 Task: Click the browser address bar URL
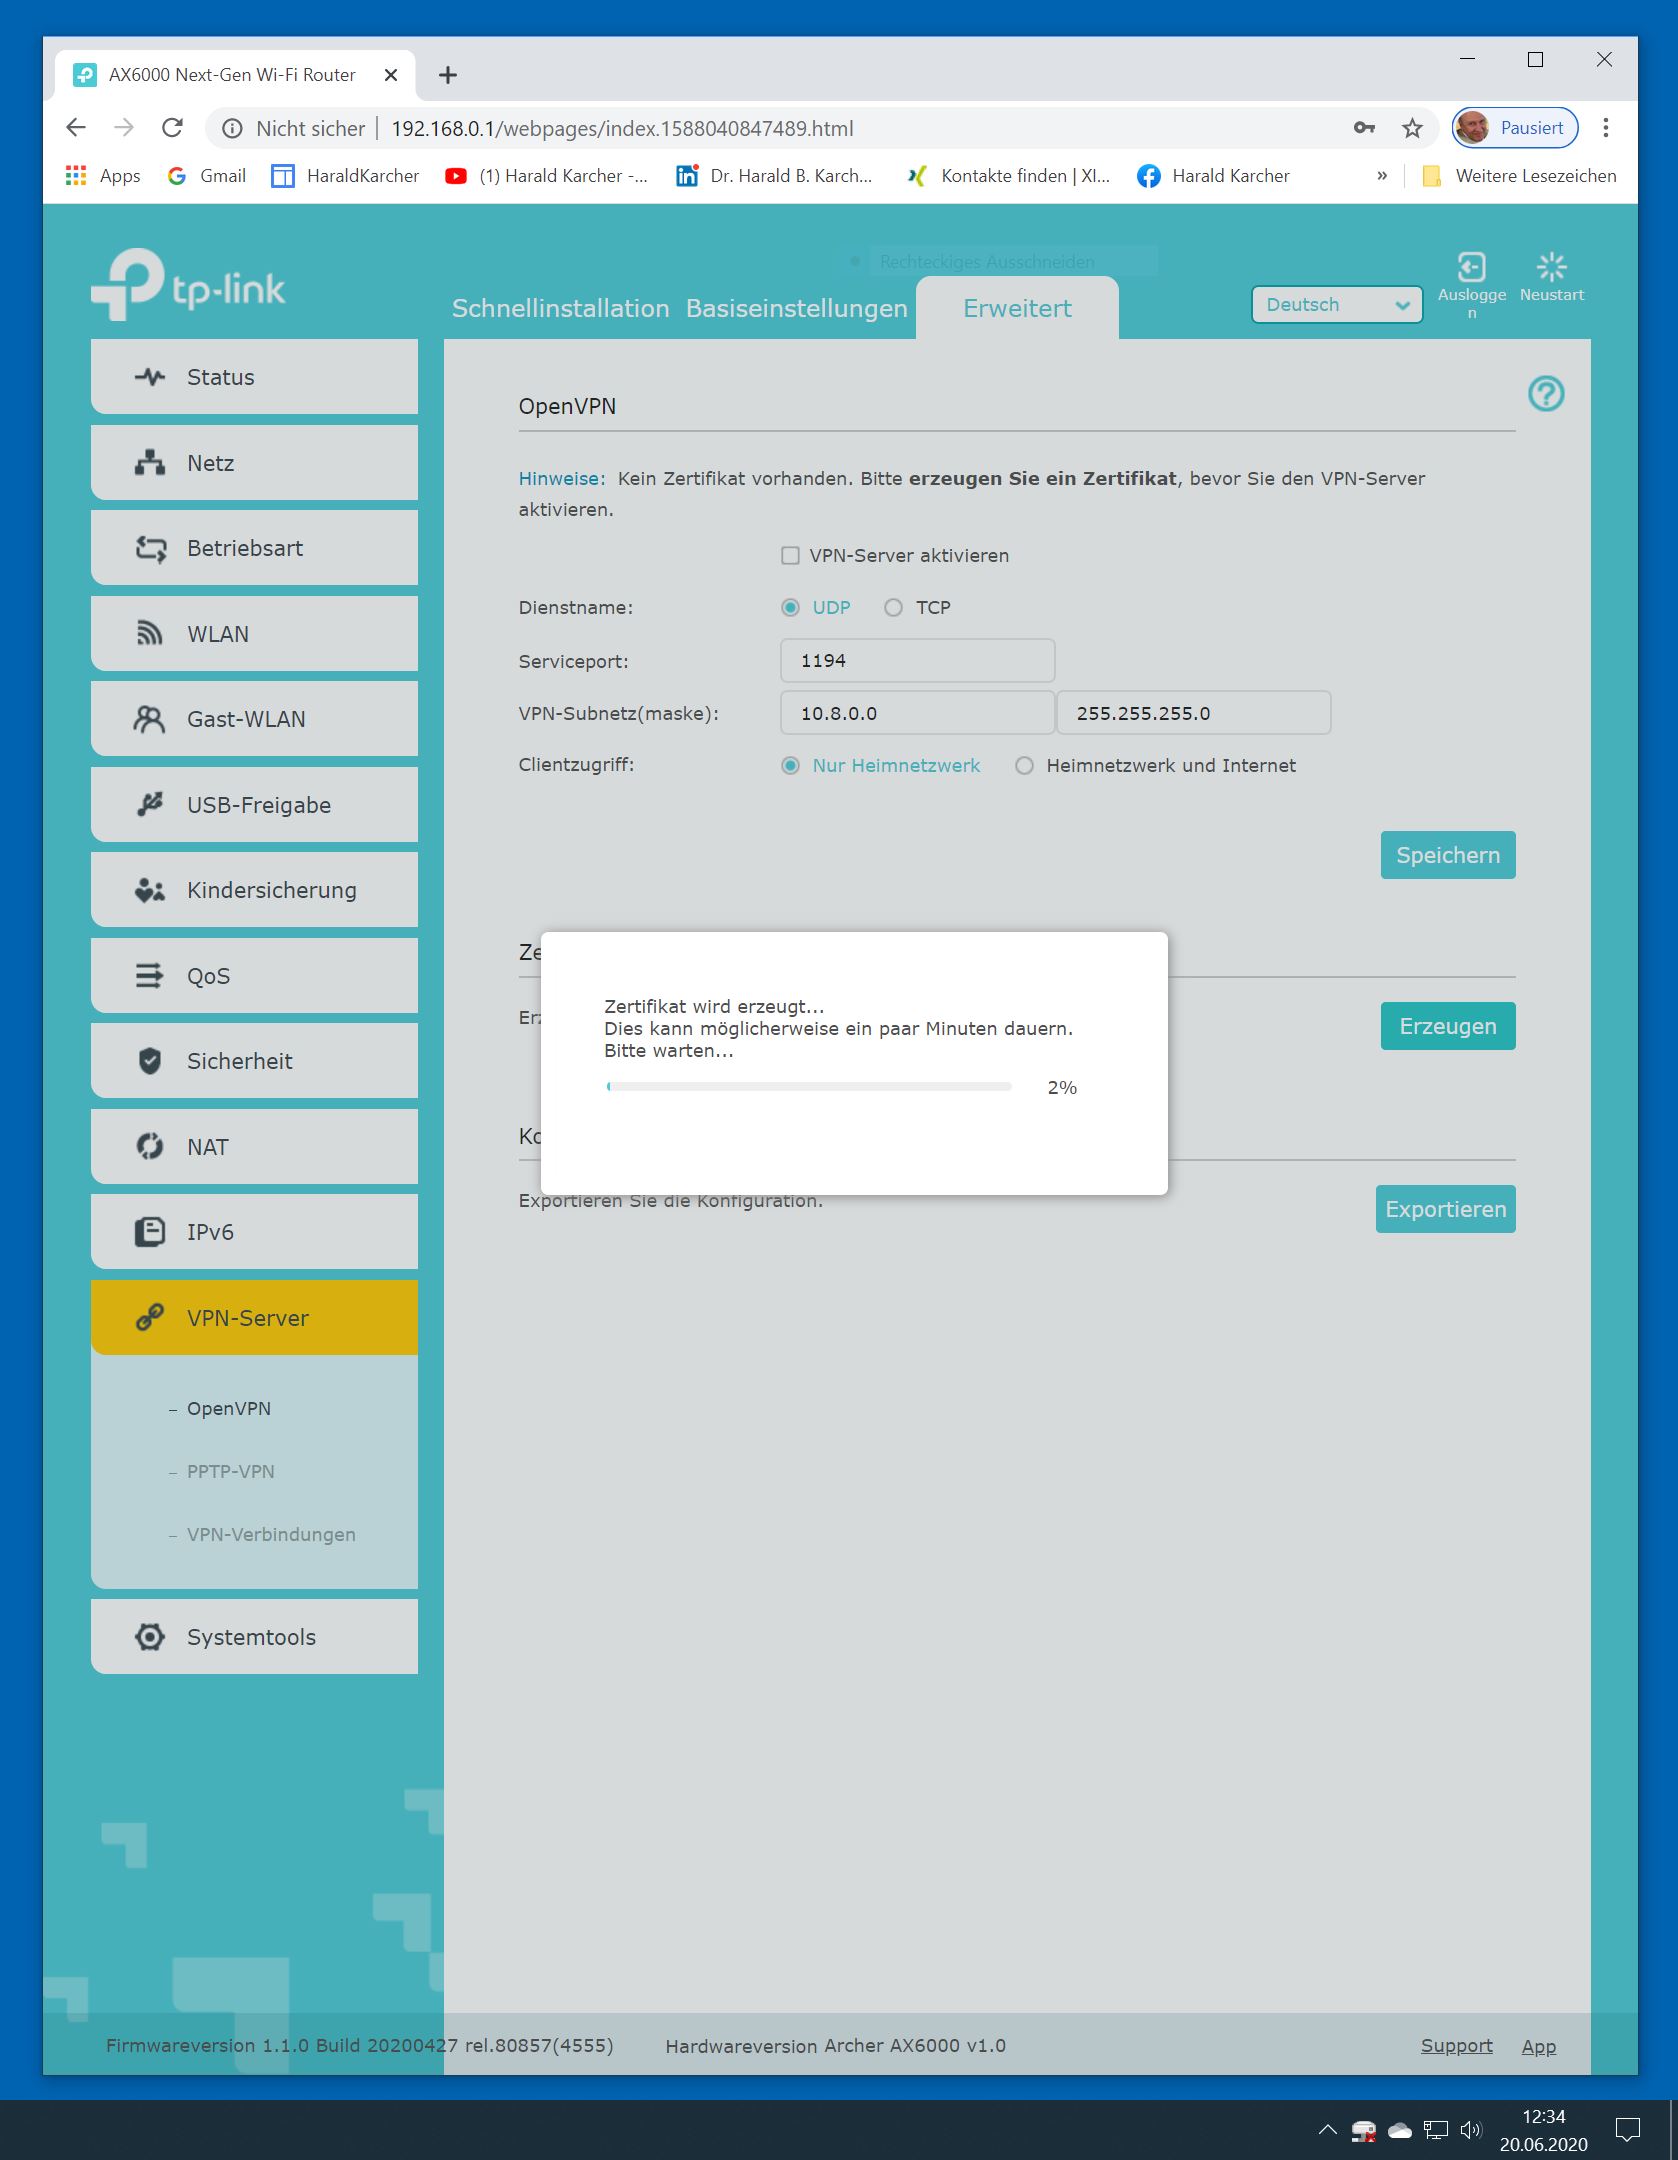623,128
